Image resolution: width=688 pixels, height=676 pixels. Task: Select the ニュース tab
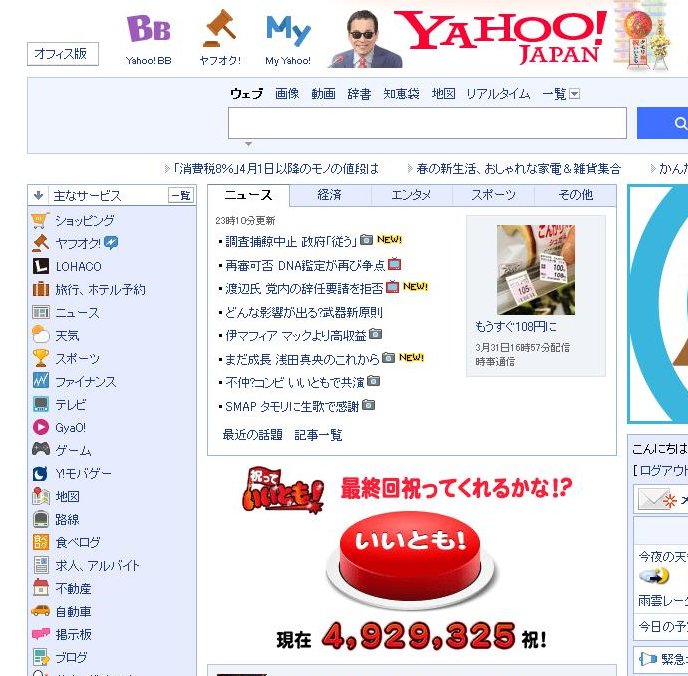[x=248, y=195]
